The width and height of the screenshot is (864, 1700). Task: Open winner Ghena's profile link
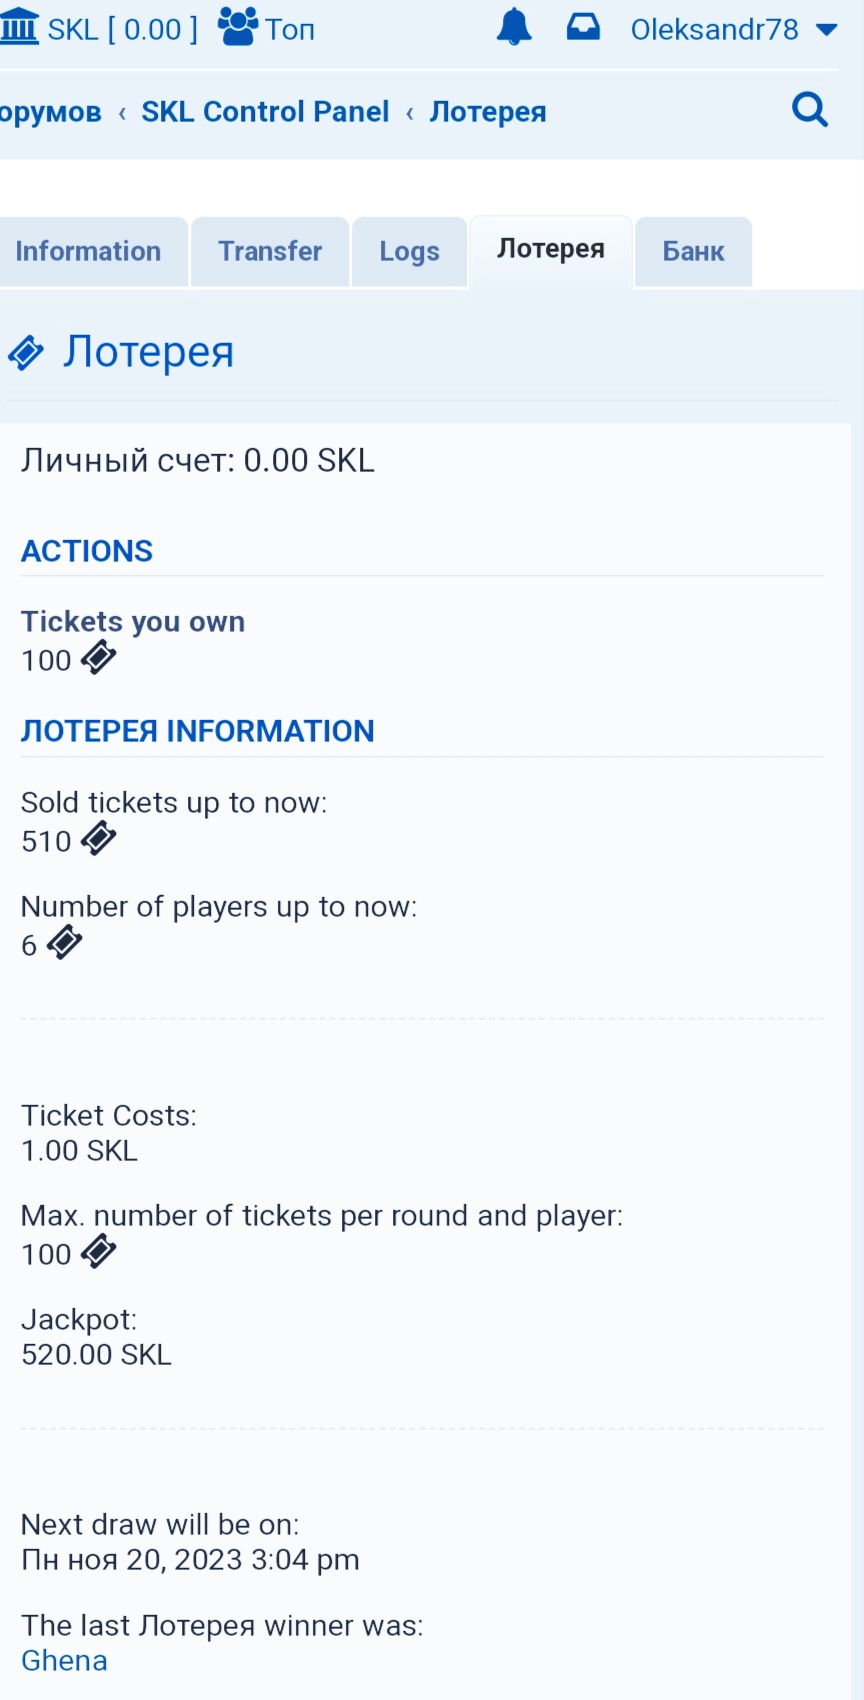click(x=64, y=1661)
